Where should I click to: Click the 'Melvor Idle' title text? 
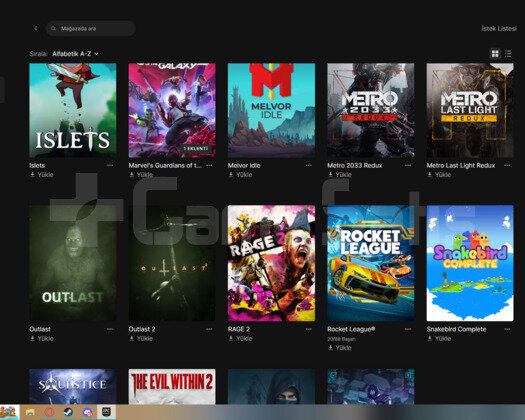click(244, 165)
